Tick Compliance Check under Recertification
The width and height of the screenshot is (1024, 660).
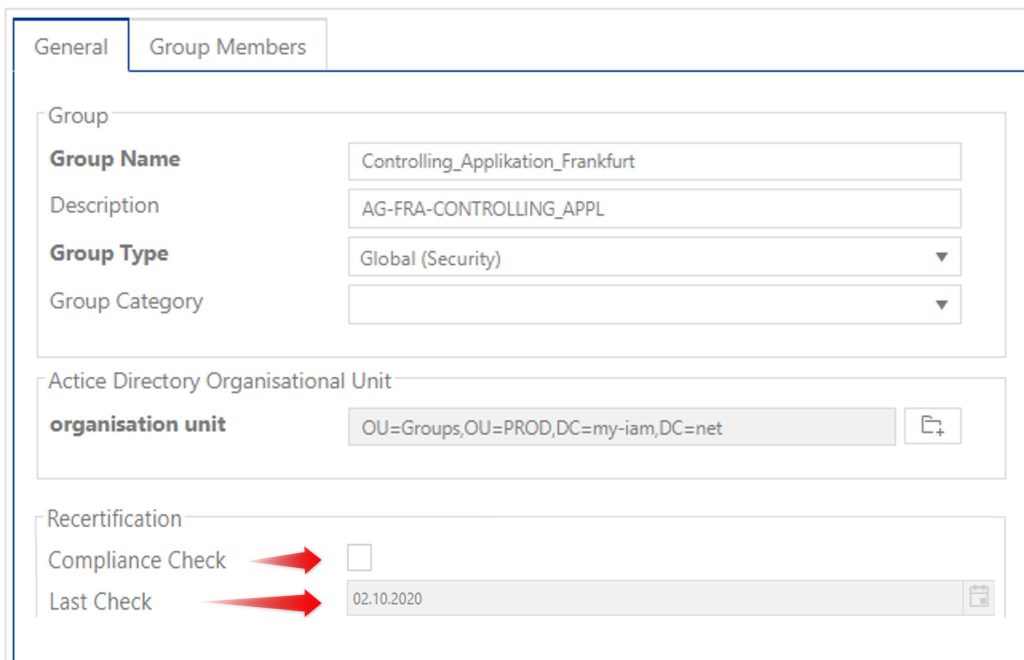(x=358, y=558)
